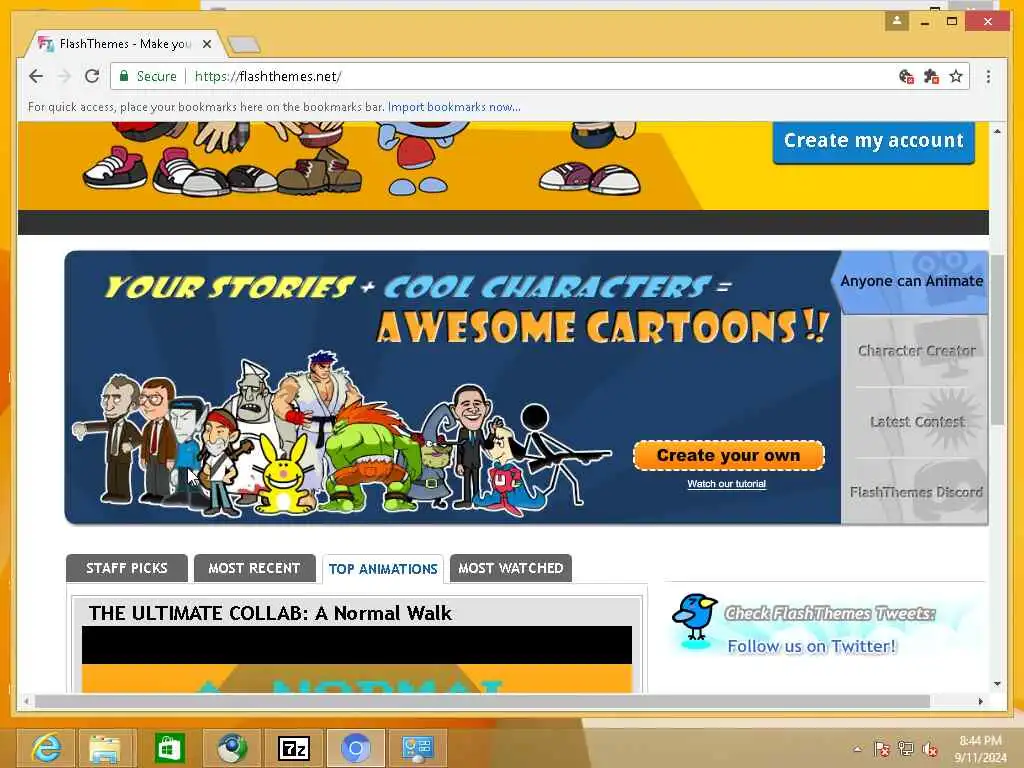Open the Watch our tutorial link
This screenshot has height=768, width=1024.
pyautogui.click(x=726, y=484)
